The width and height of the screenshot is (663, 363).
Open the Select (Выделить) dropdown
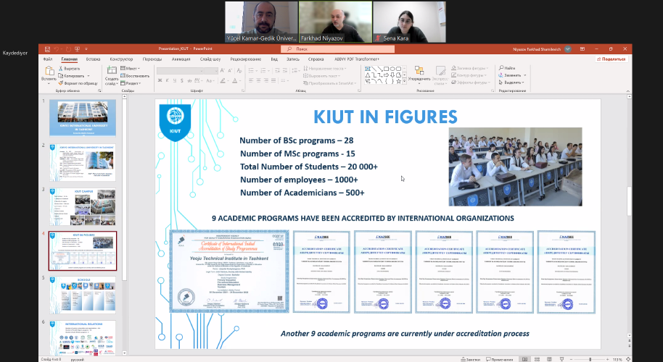pos(512,82)
